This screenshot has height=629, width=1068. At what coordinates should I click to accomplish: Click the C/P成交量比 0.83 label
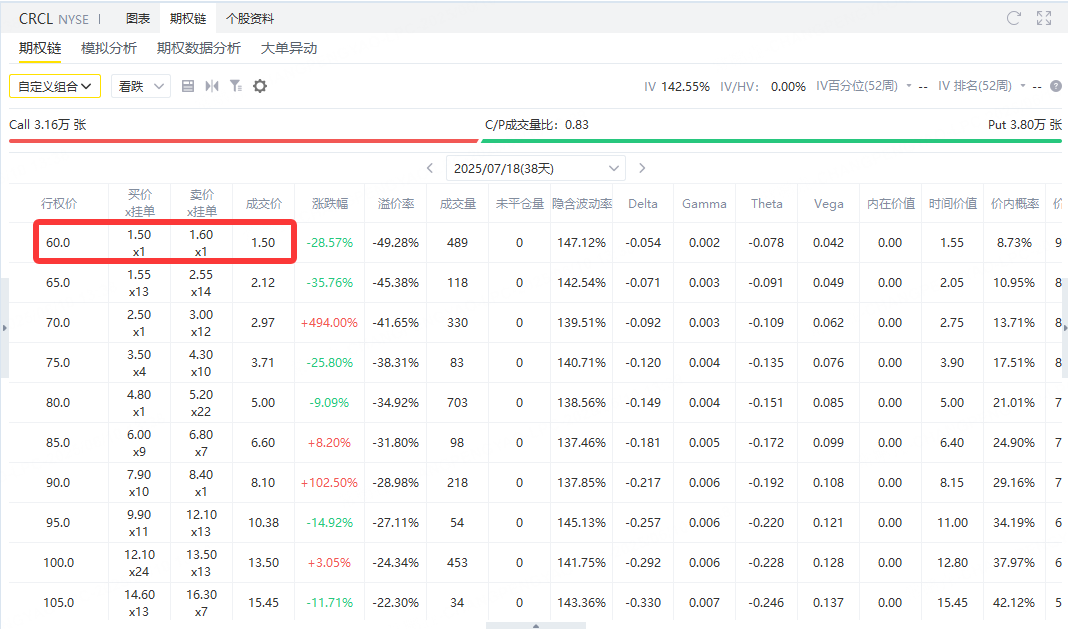[x=537, y=125]
